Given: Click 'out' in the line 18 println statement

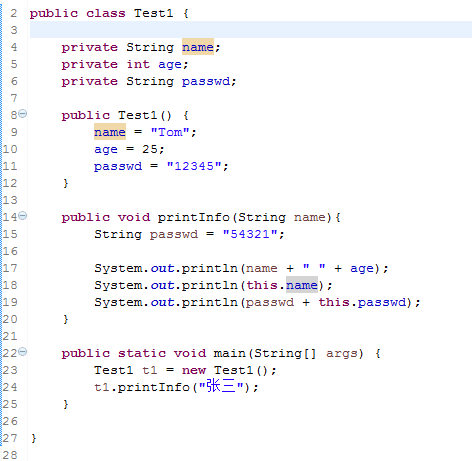Looking at the screenshot, I should tap(162, 285).
